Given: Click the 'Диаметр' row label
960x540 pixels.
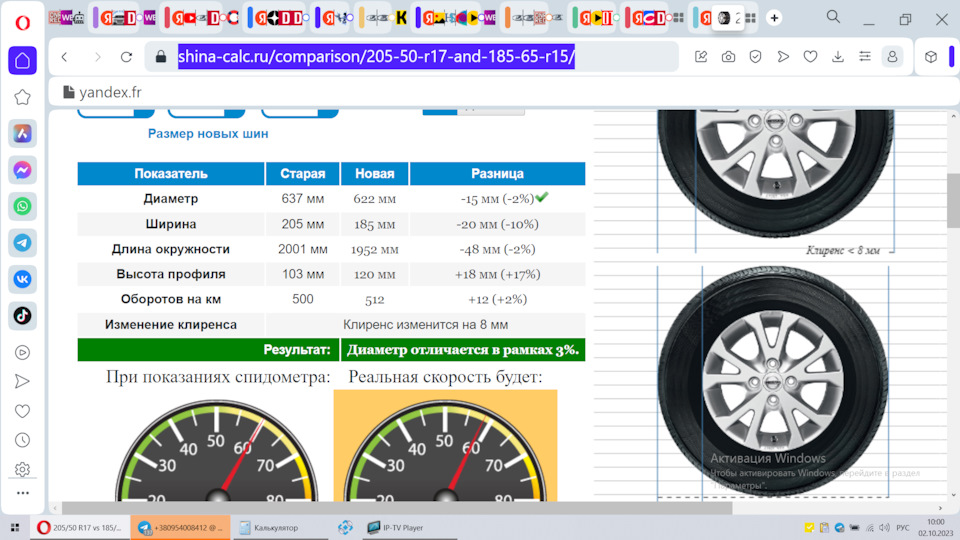Looking at the screenshot, I should (171, 199).
